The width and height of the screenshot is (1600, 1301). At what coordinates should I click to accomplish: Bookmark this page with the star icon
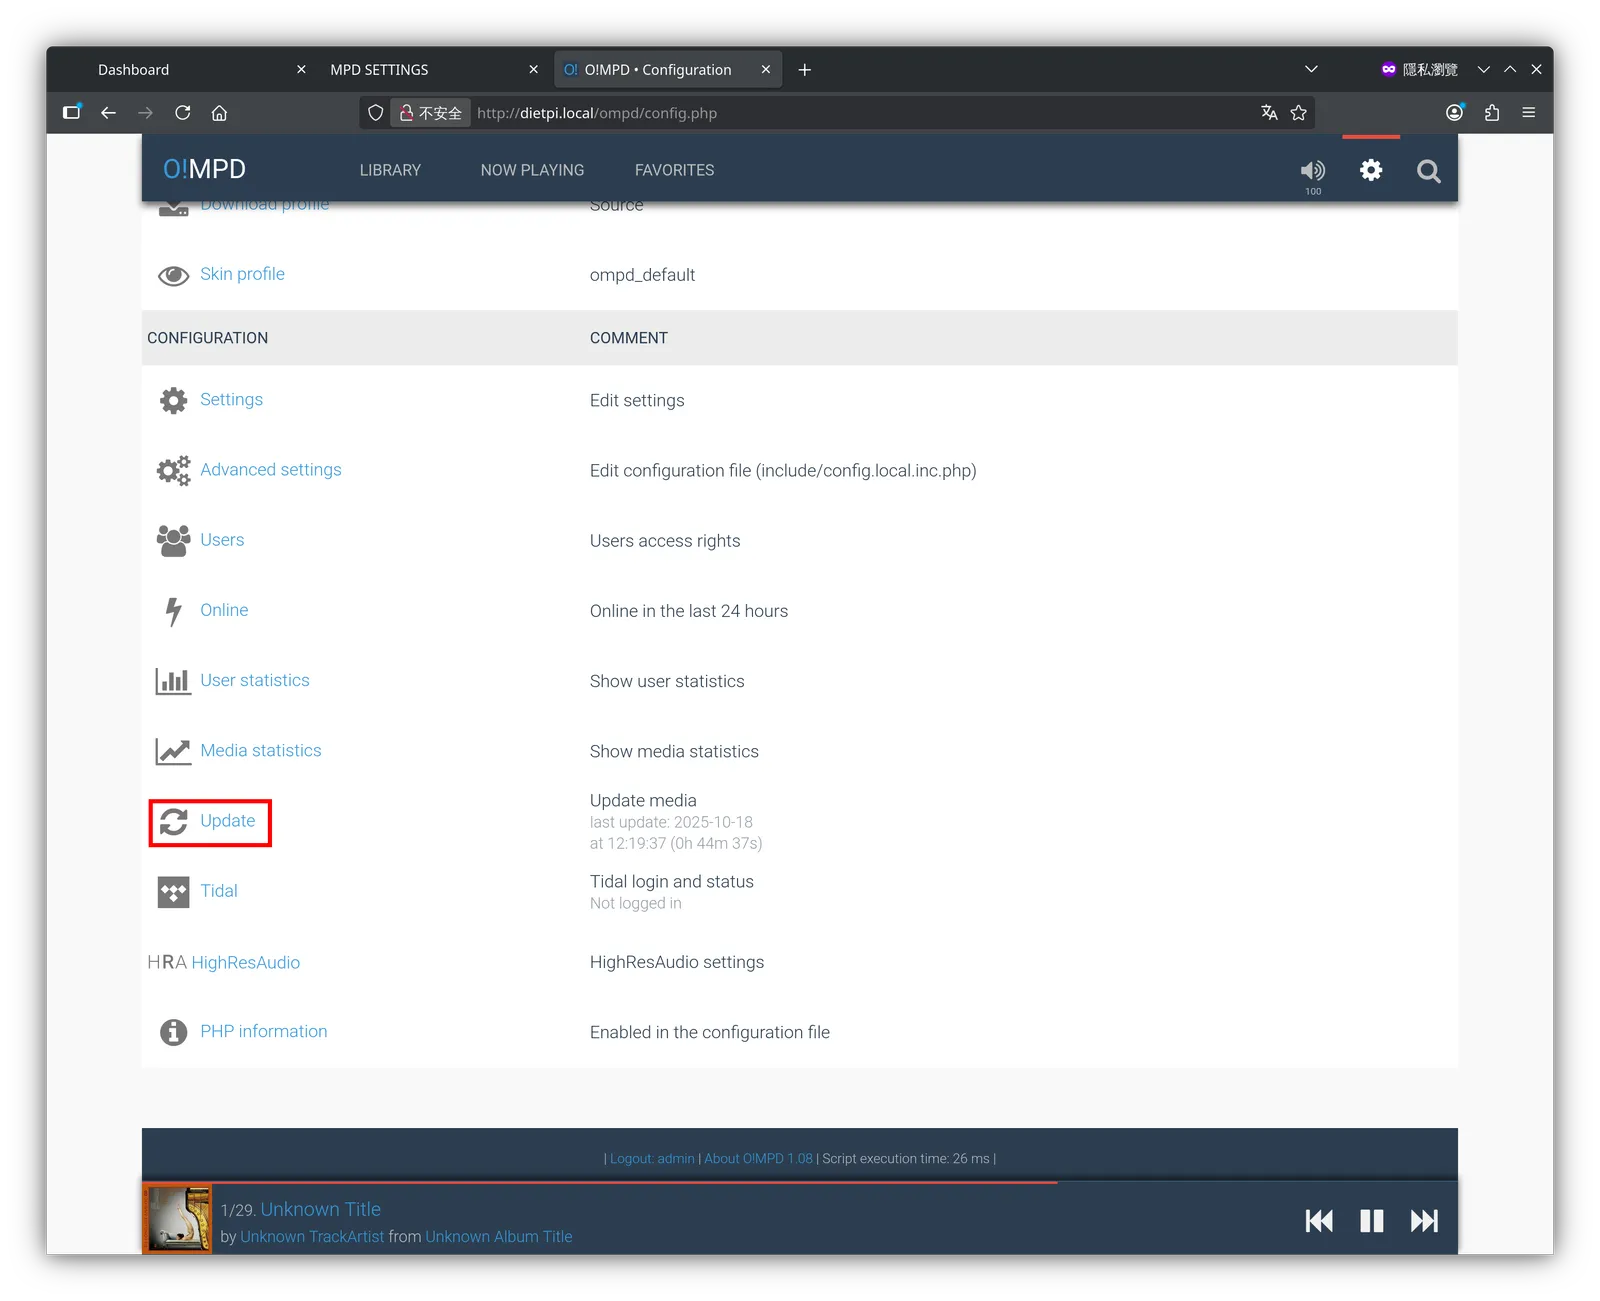point(1299,113)
